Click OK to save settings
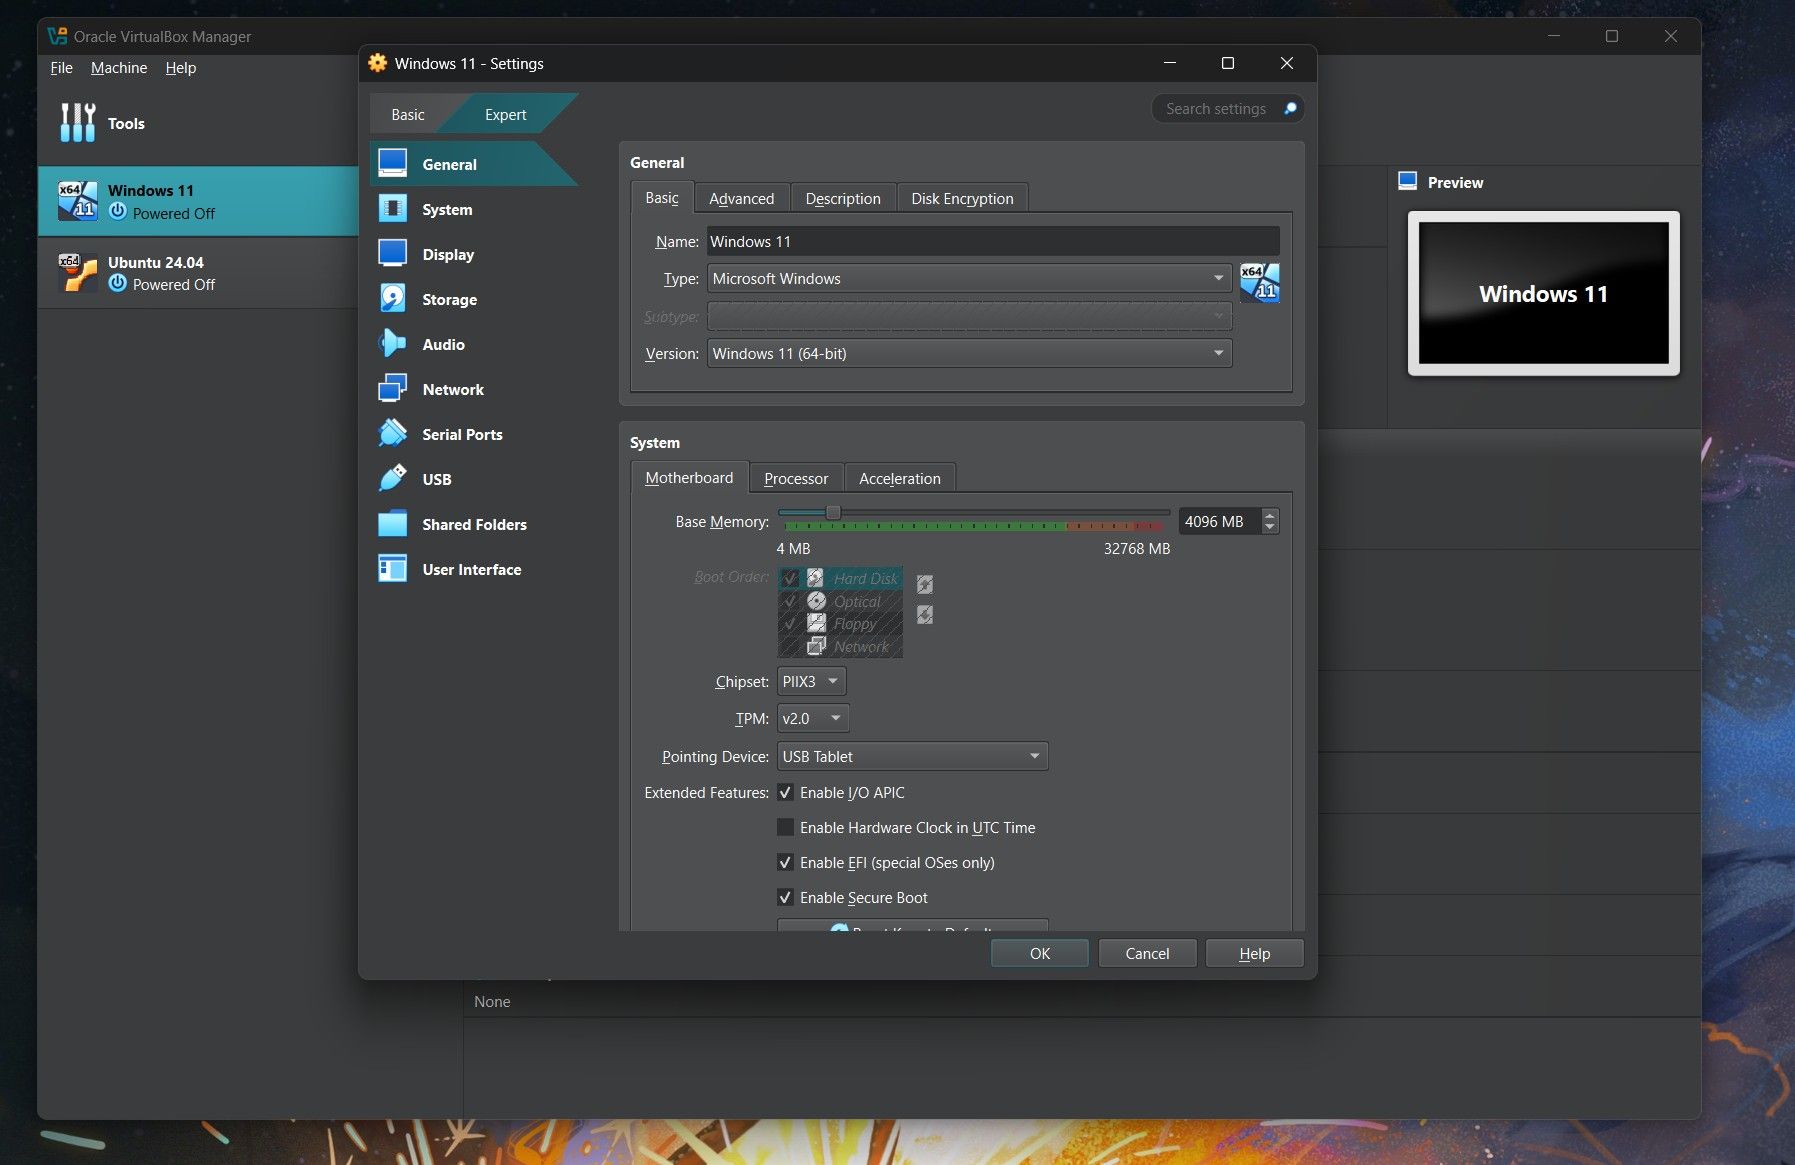 pyautogui.click(x=1040, y=953)
